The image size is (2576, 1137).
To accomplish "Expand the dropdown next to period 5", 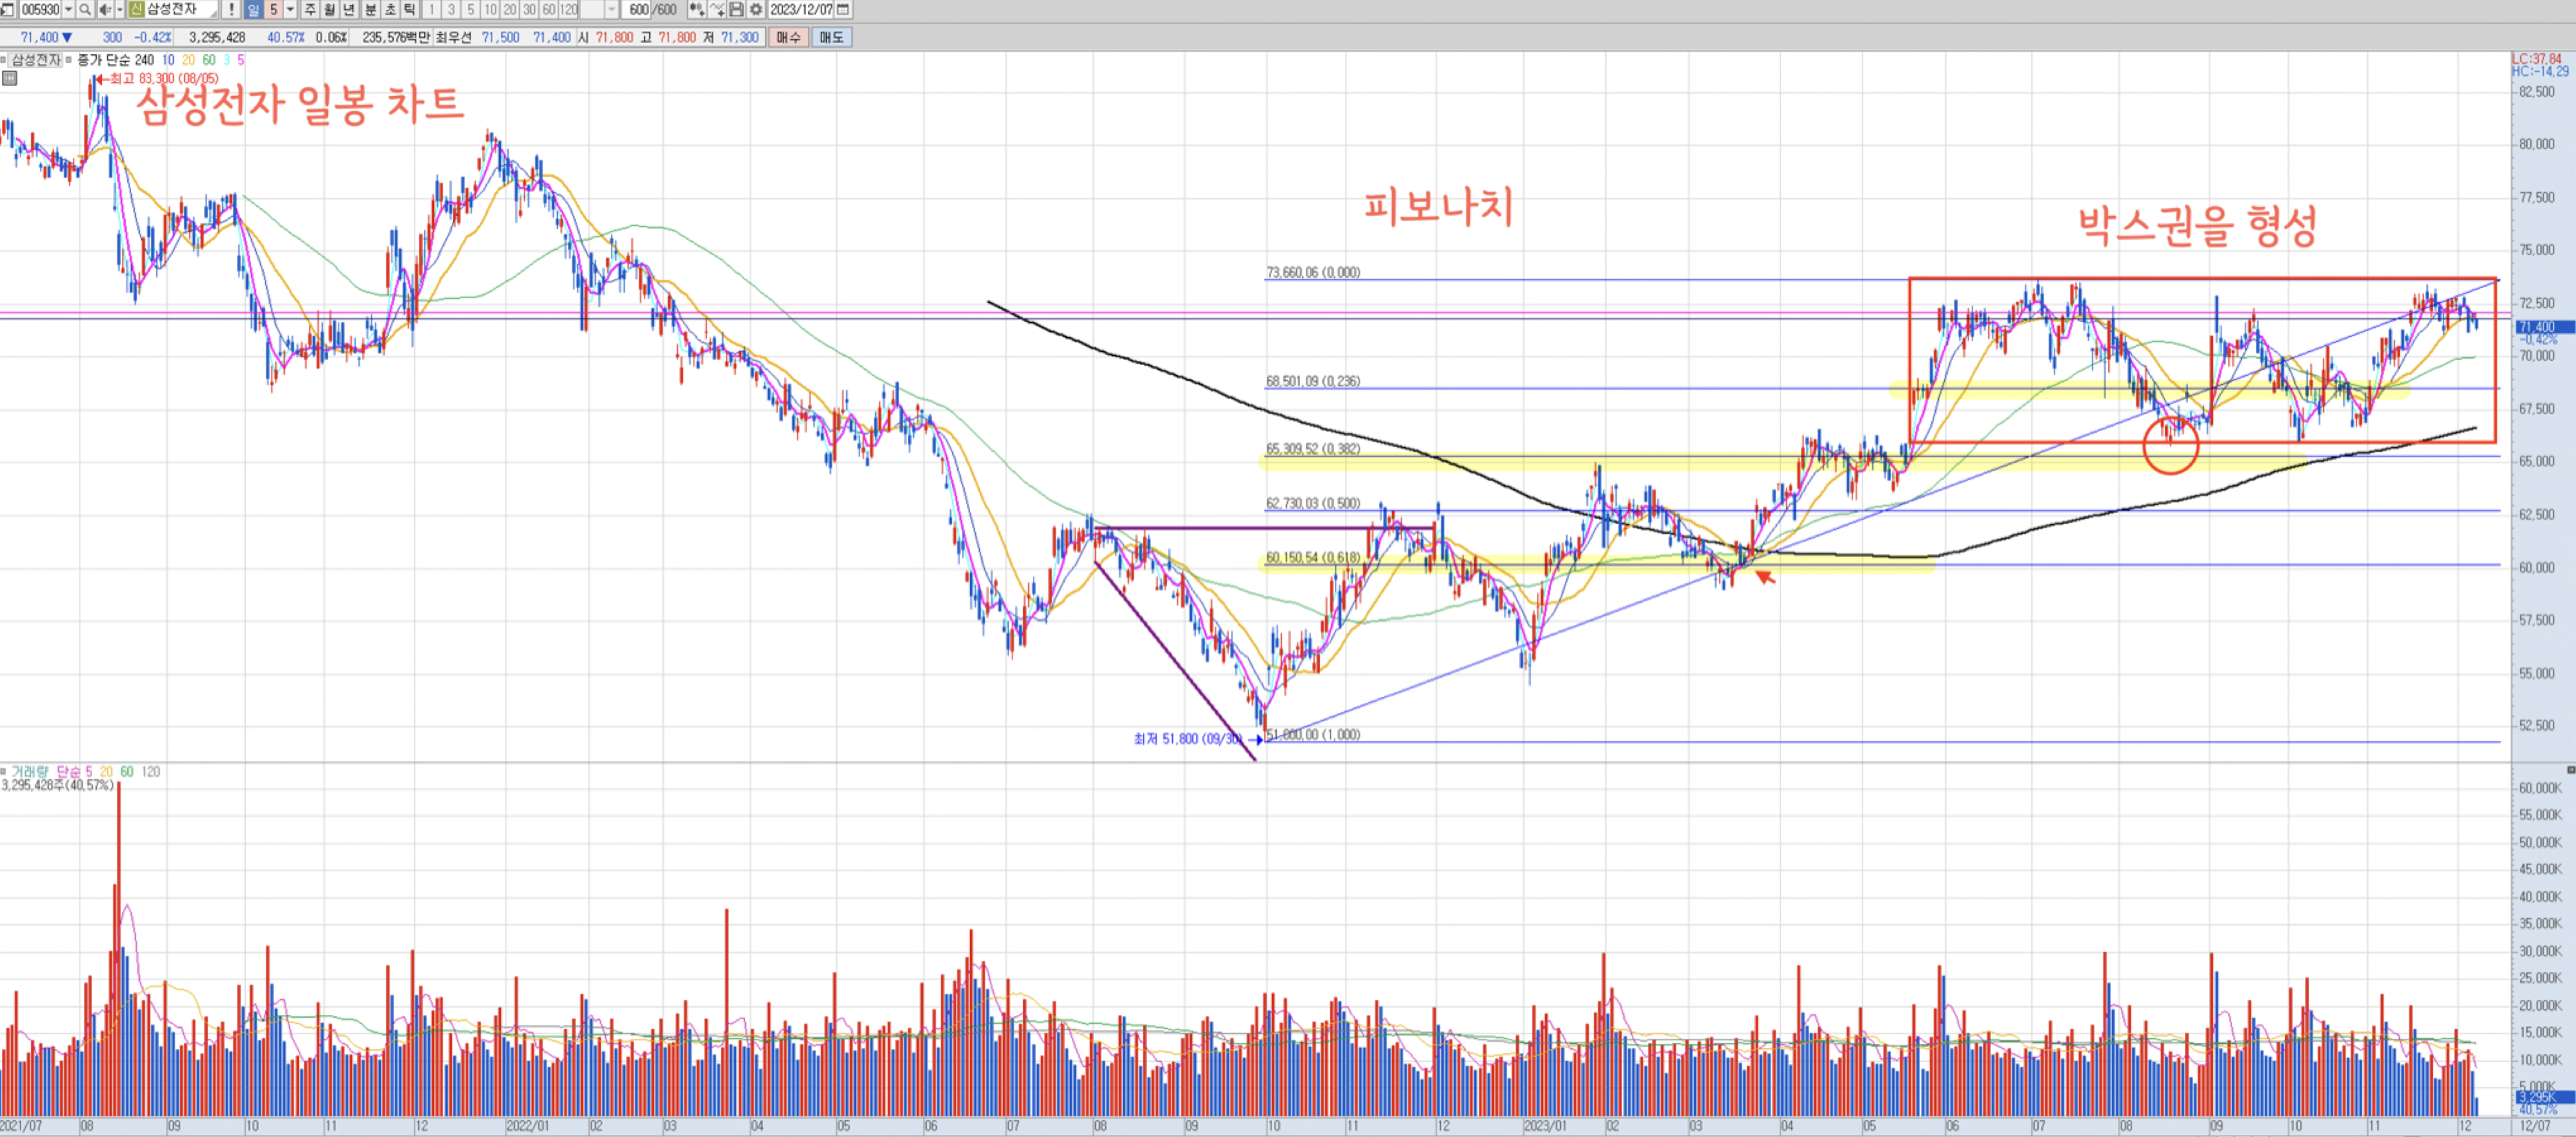I will [x=290, y=10].
